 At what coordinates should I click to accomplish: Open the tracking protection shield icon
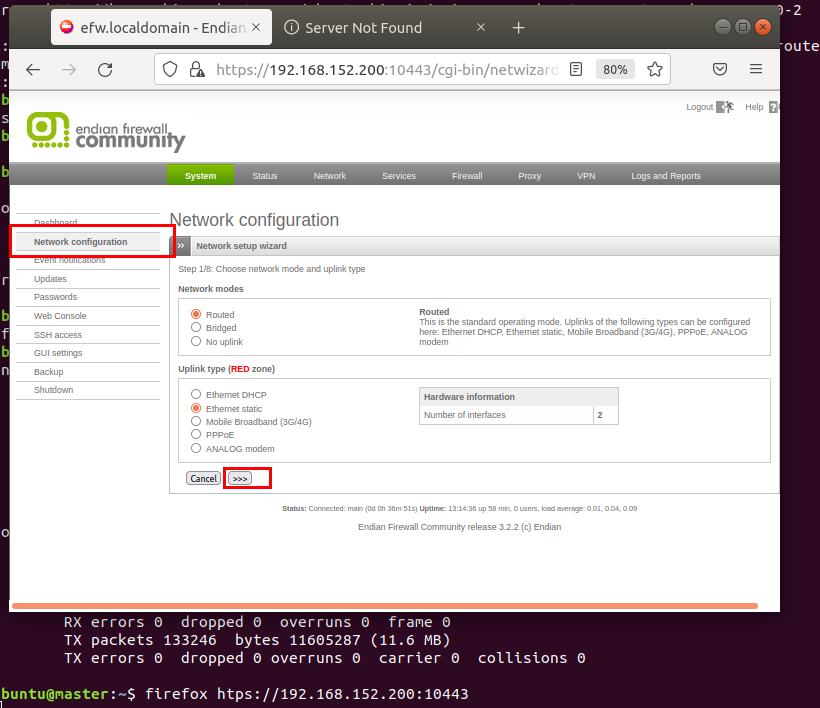(x=170, y=69)
